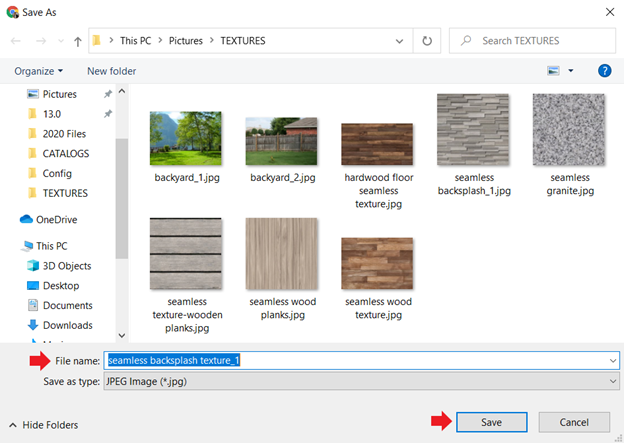Click the backyard_2.jpg file name label
624x443 pixels.
tap(283, 178)
